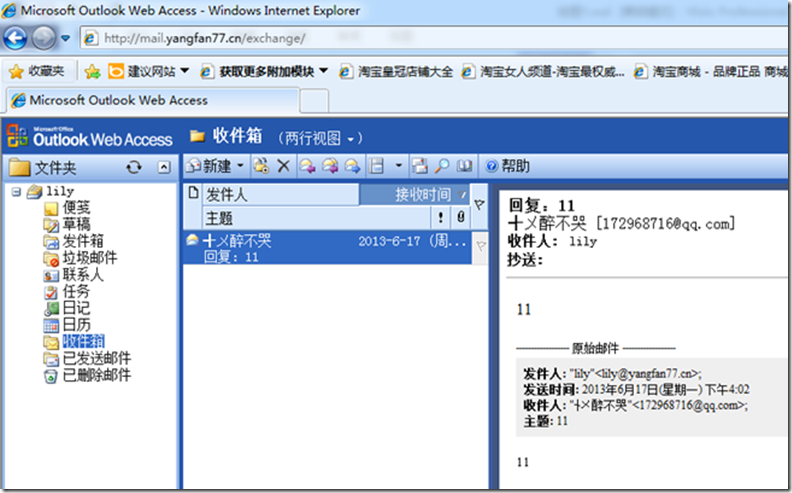Viewport: 792px width, 493px height.
Task: Open the 发件箱 (Outbox) folder
Action: (82, 241)
